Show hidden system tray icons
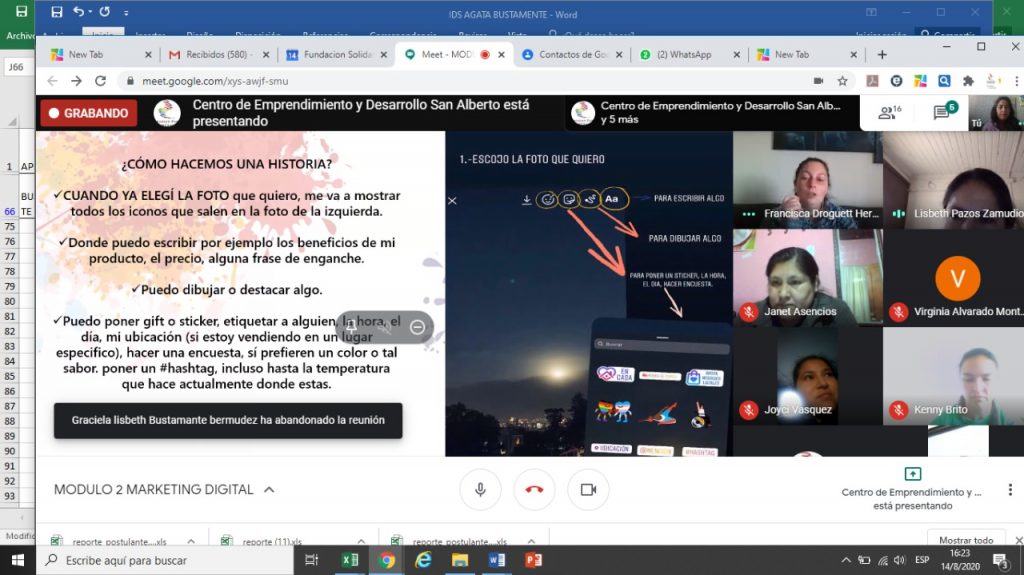 [846, 560]
